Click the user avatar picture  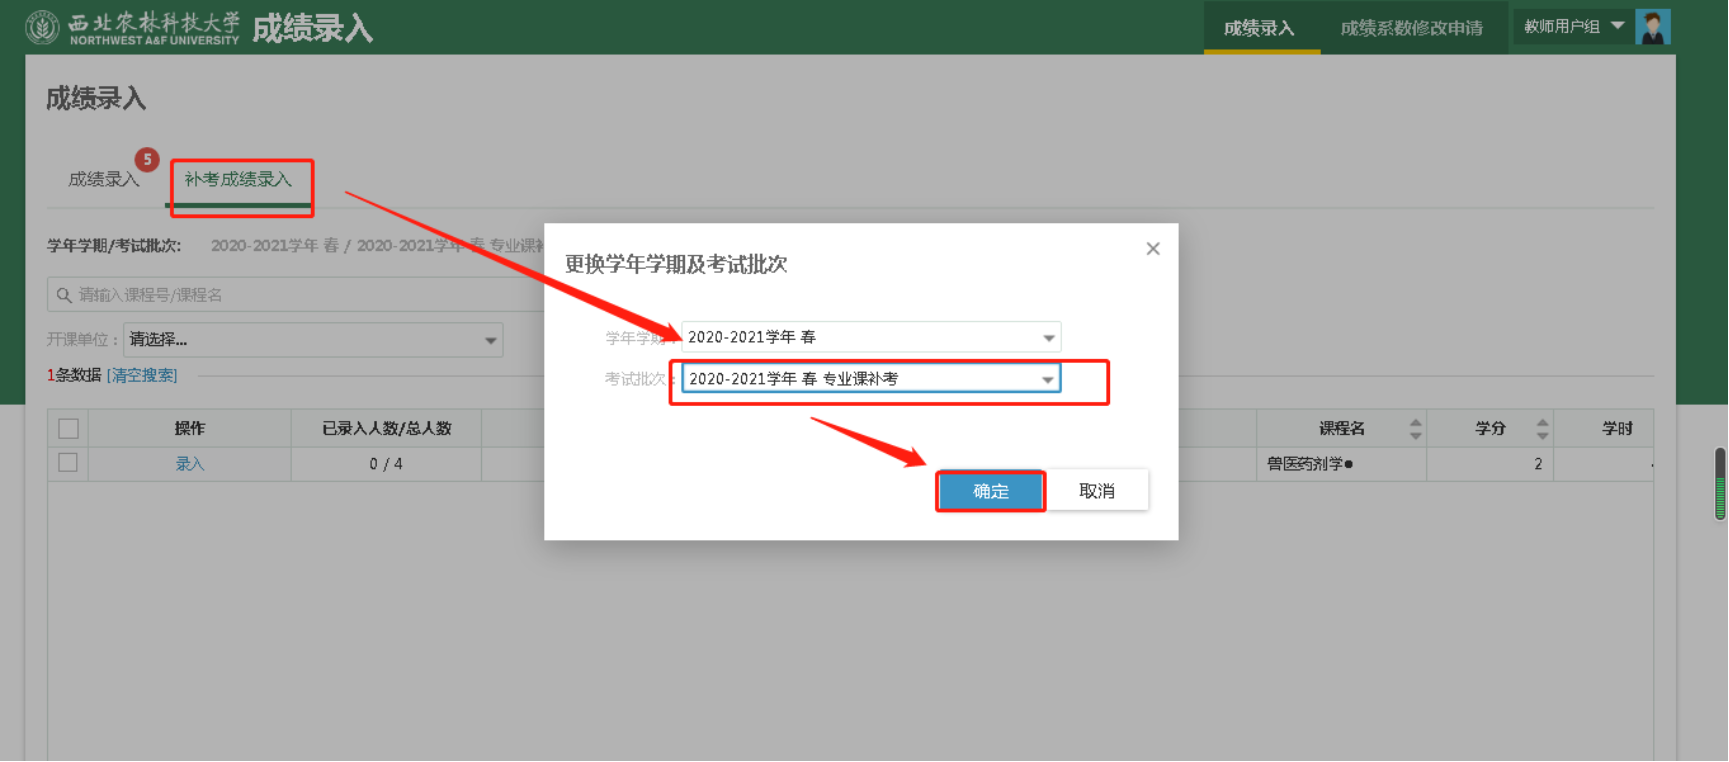(x=1652, y=27)
